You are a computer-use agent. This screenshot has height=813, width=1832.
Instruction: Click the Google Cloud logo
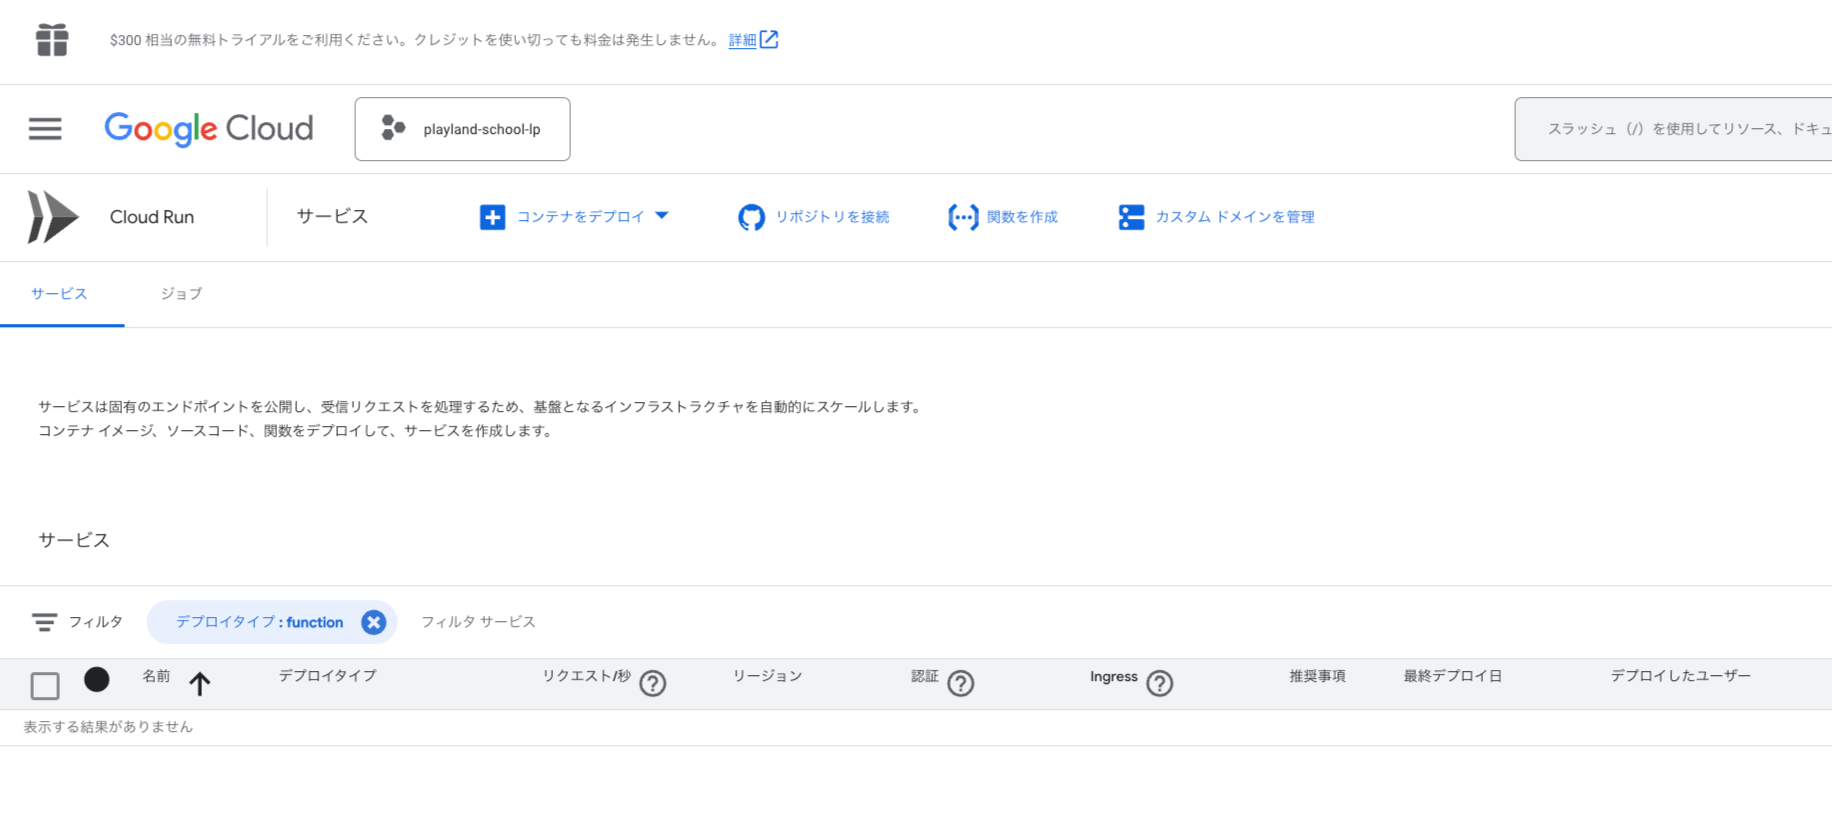209,129
